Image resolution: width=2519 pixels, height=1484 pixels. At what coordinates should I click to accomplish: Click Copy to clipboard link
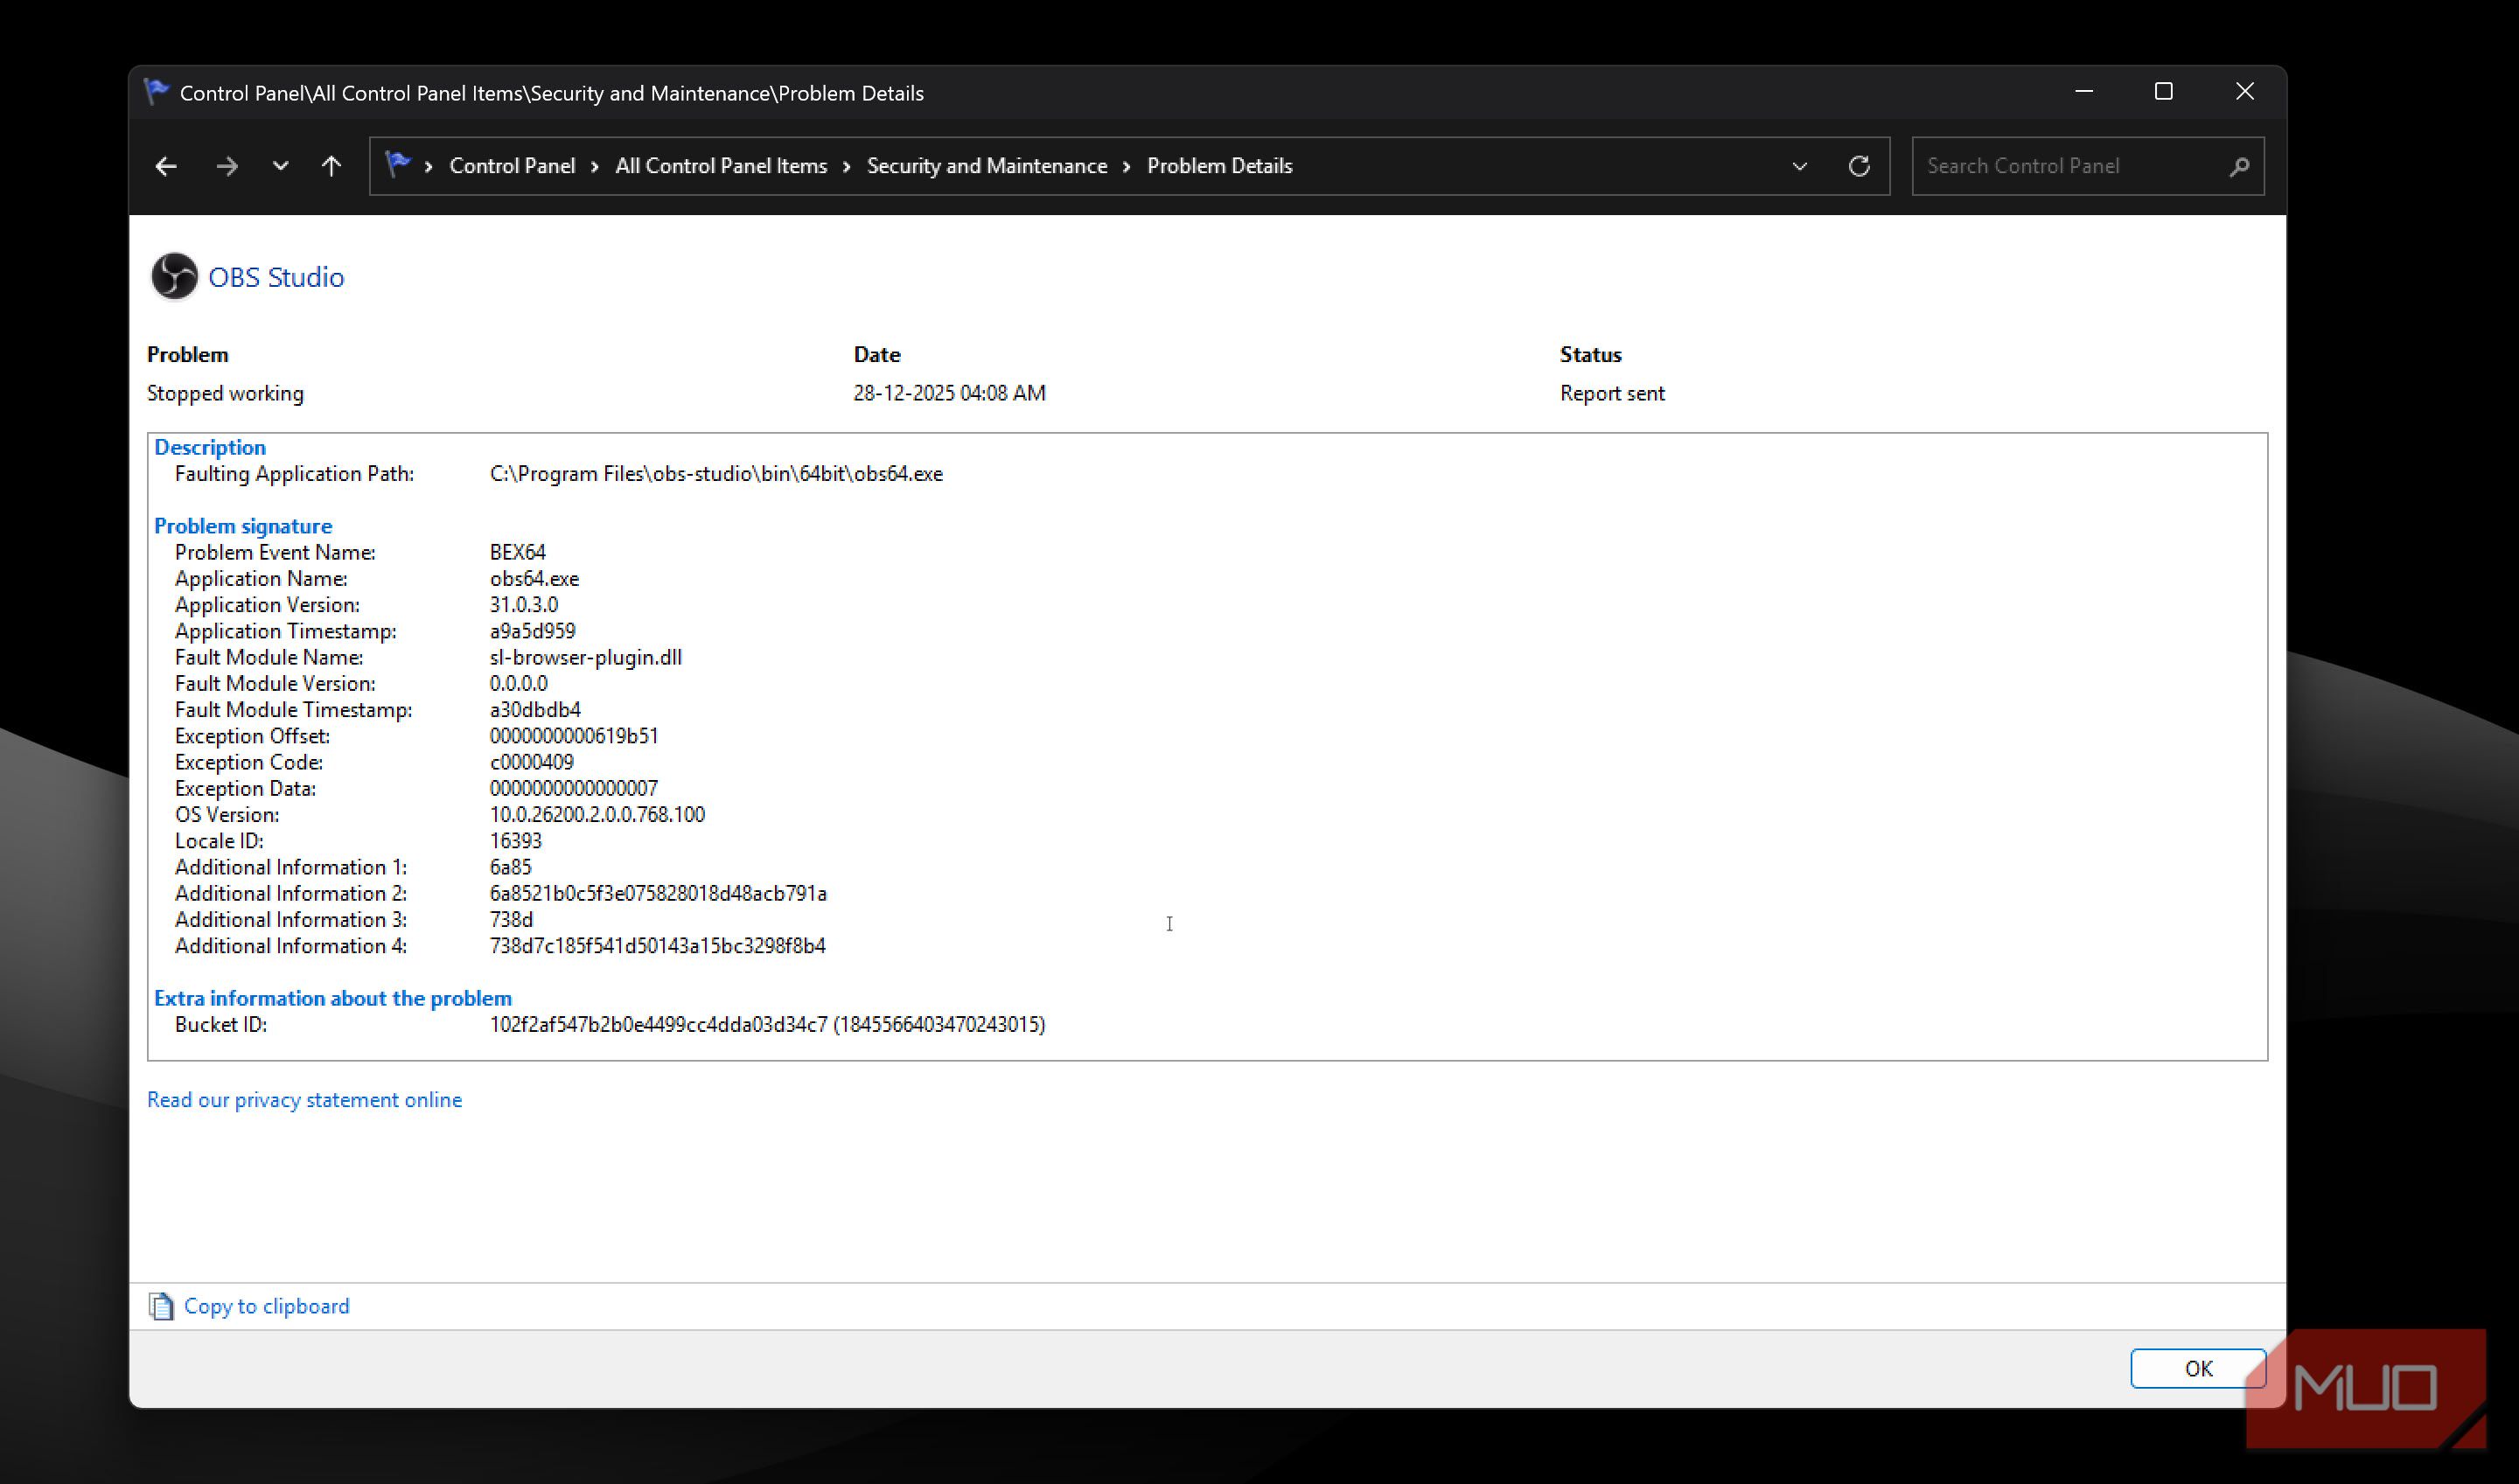pyautogui.click(x=266, y=1306)
